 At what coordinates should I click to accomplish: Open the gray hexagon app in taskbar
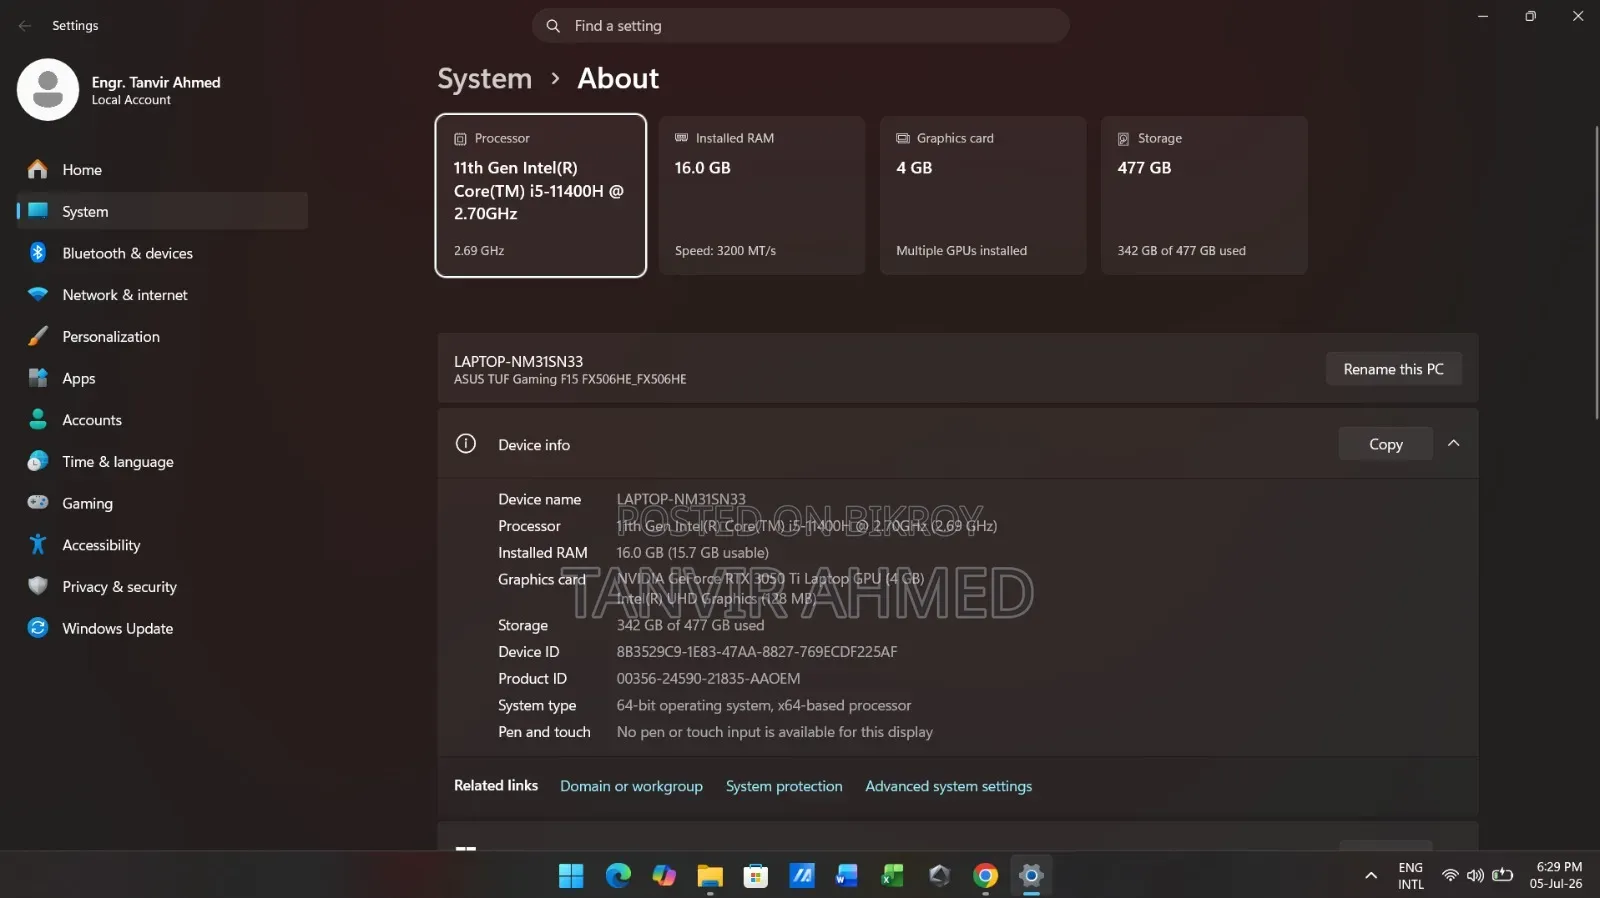click(x=939, y=876)
